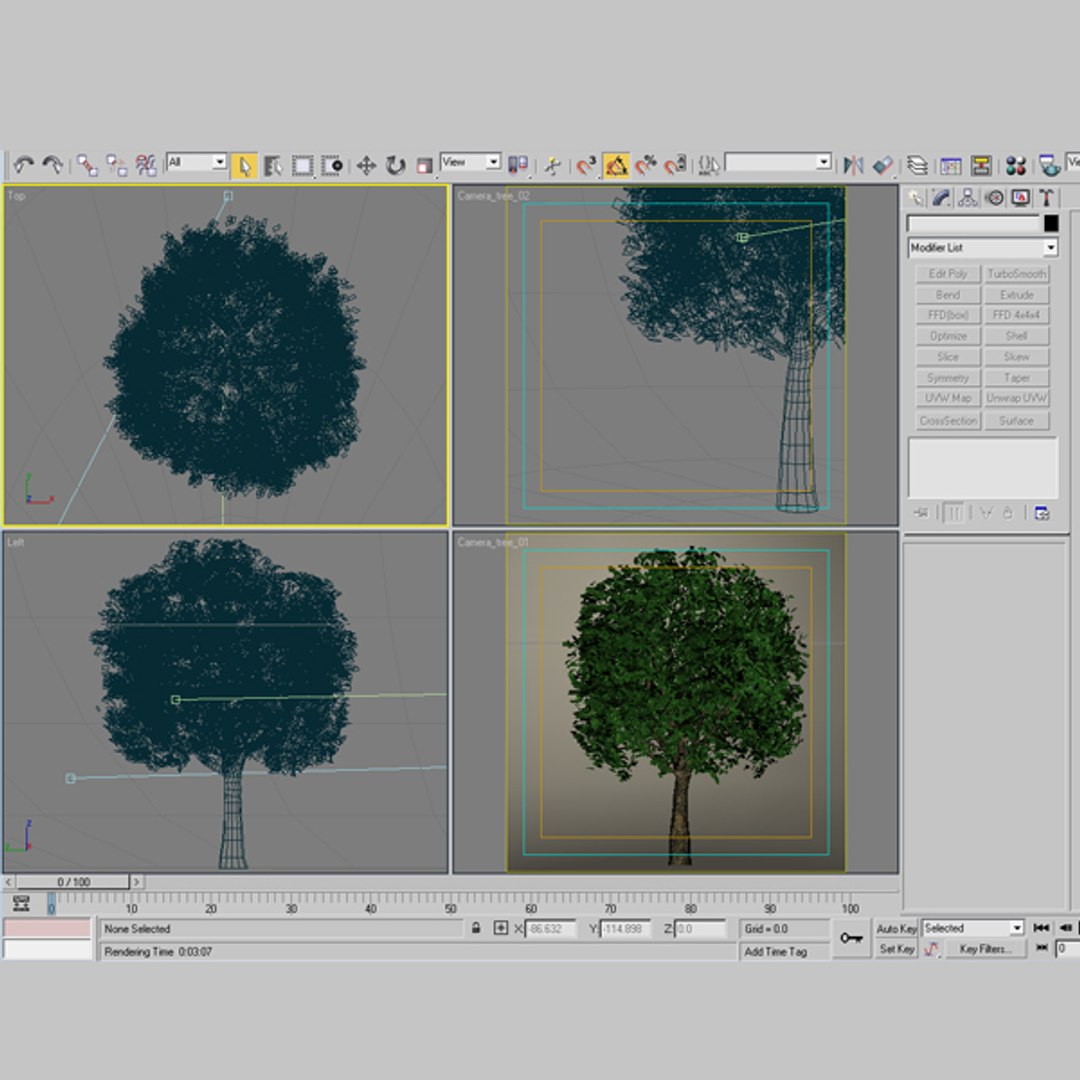Expand the Modifier List dropdown
1080x1080 pixels.
click(x=983, y=247)
